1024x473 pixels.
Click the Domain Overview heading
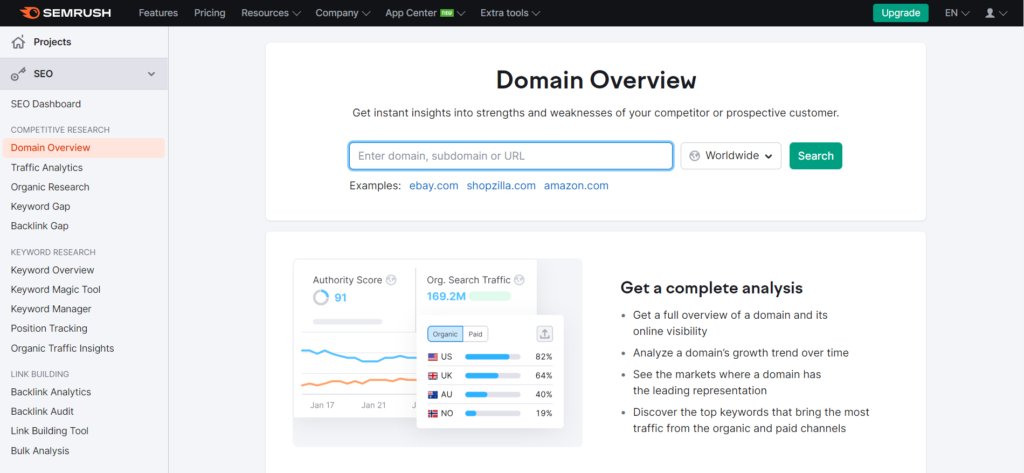point(596,80)
